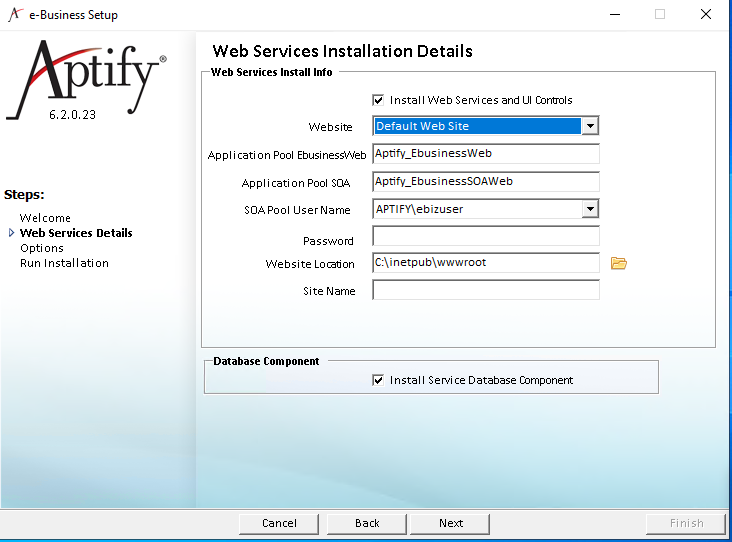Click the Aptify logo image
Viewport: 732px width, 542px height.
point(86,80)
